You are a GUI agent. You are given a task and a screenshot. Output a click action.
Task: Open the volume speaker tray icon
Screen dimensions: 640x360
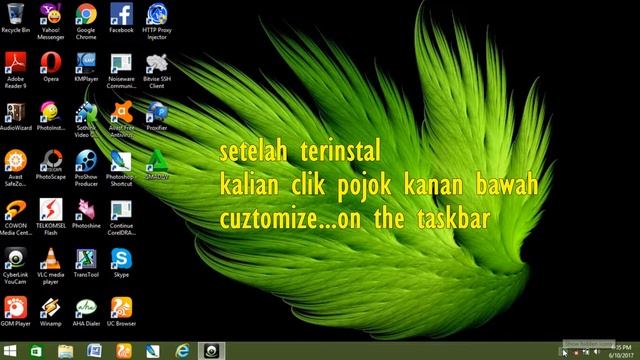click(596, 352)
